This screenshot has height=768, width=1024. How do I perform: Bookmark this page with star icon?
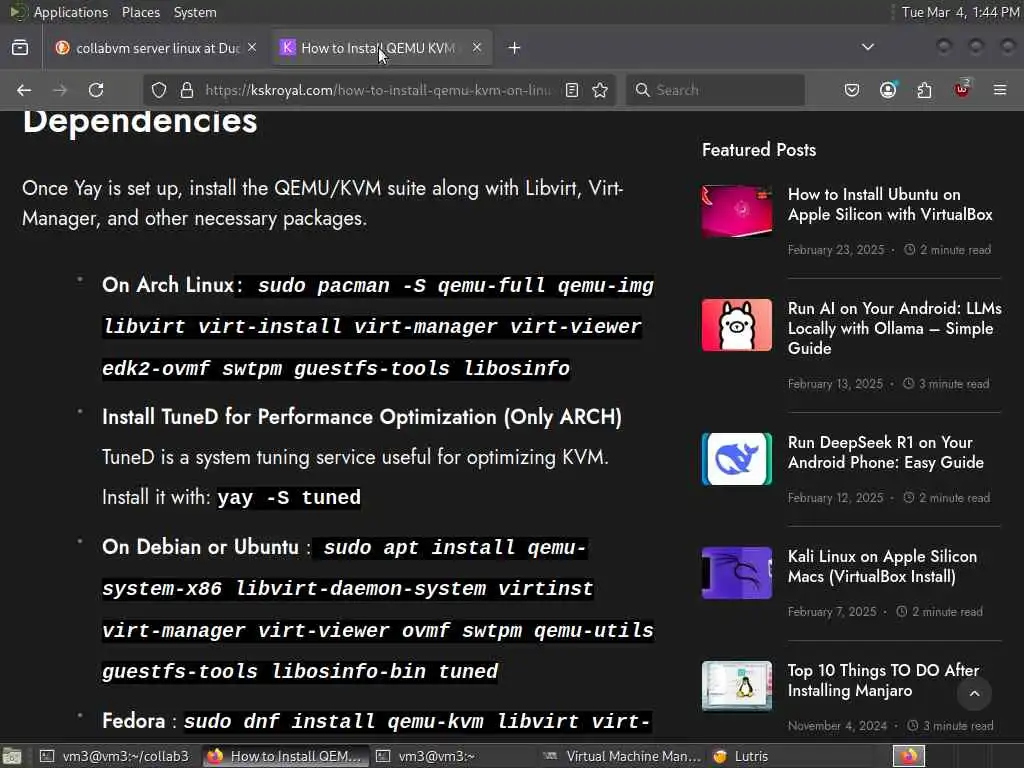pyautogui.click(x=600, y=90)
